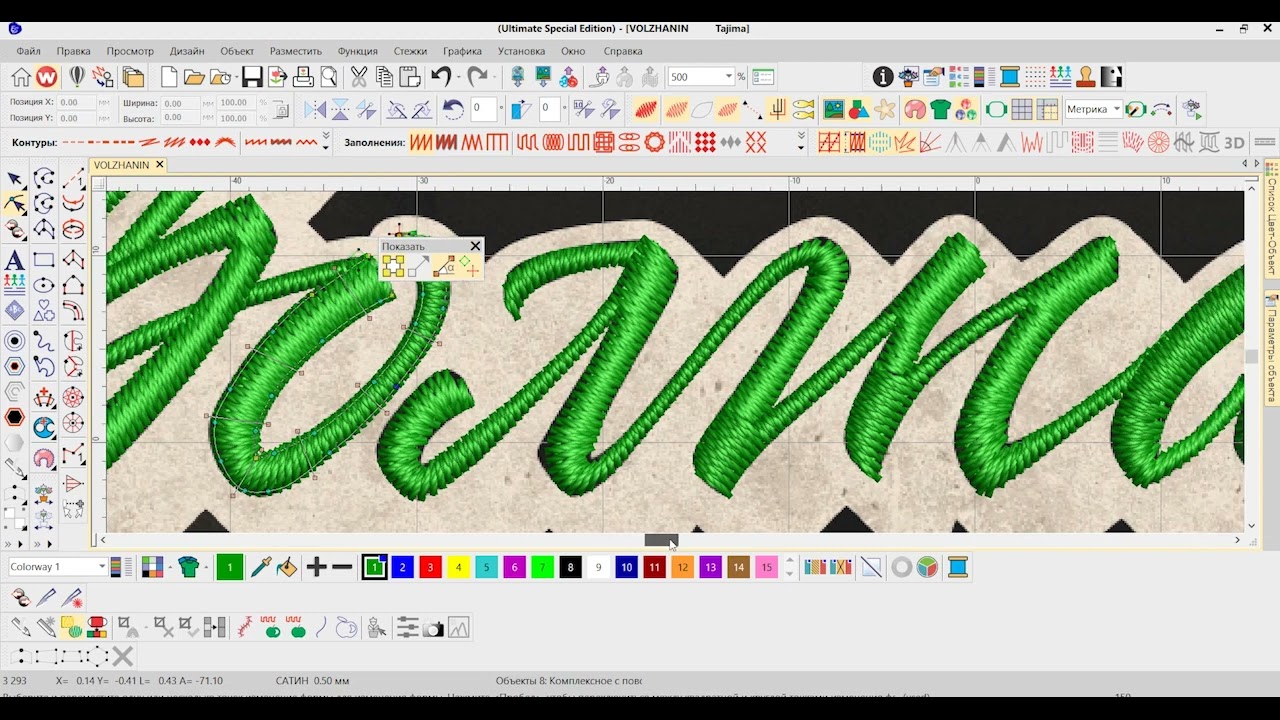Close the Показать floating toolbar
The height and width of the screenshot is (720, 1280).
tap(475, 246)
